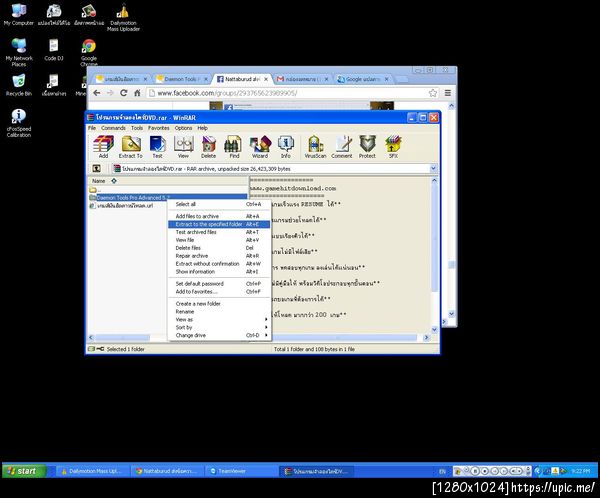Click the Start button
Viewport: 600px width, 498px height.
click(x=24, y=471)
